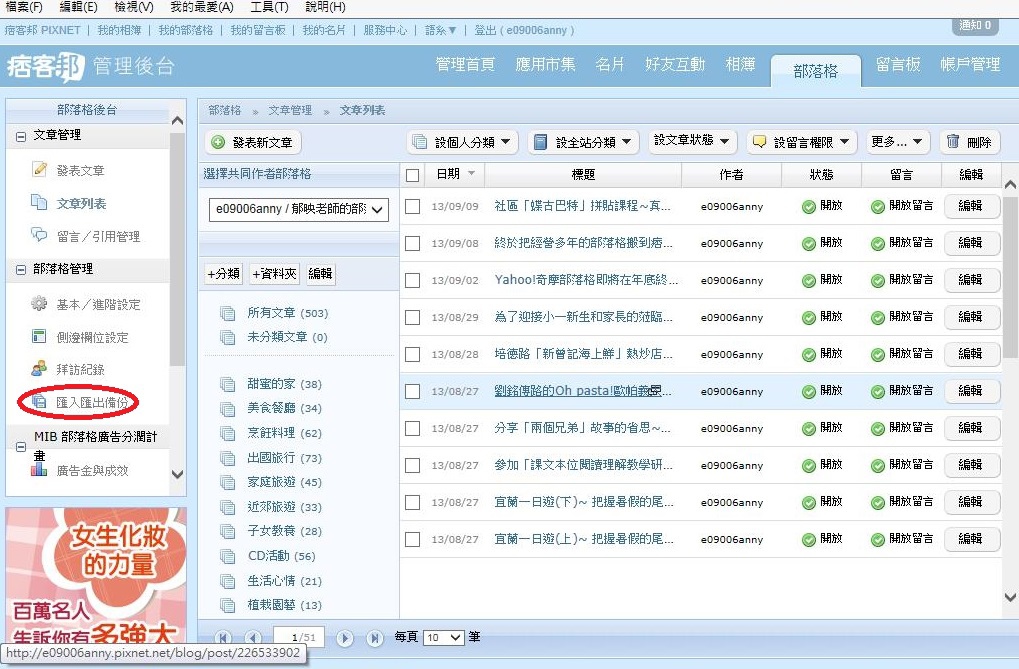Open the 設全站分類 dropdown

click(583, 142)
